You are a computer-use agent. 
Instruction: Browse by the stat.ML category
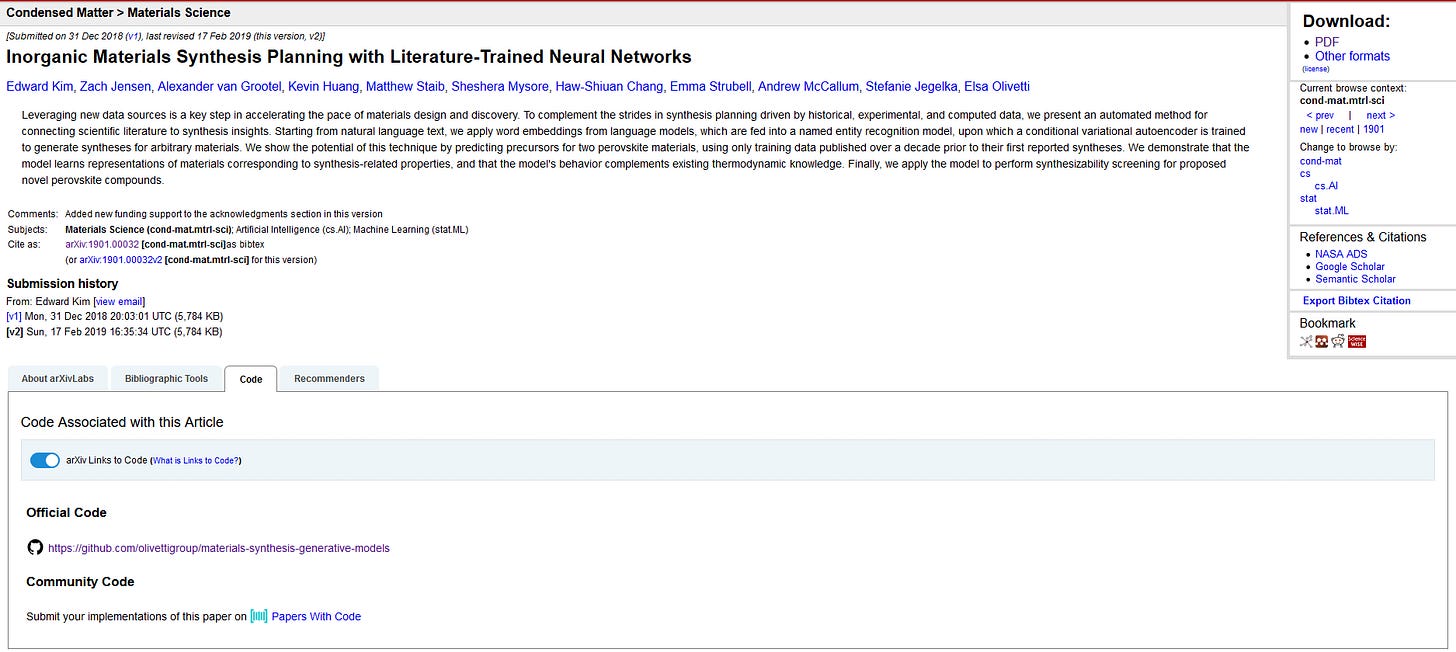(x=1331, y=211)
